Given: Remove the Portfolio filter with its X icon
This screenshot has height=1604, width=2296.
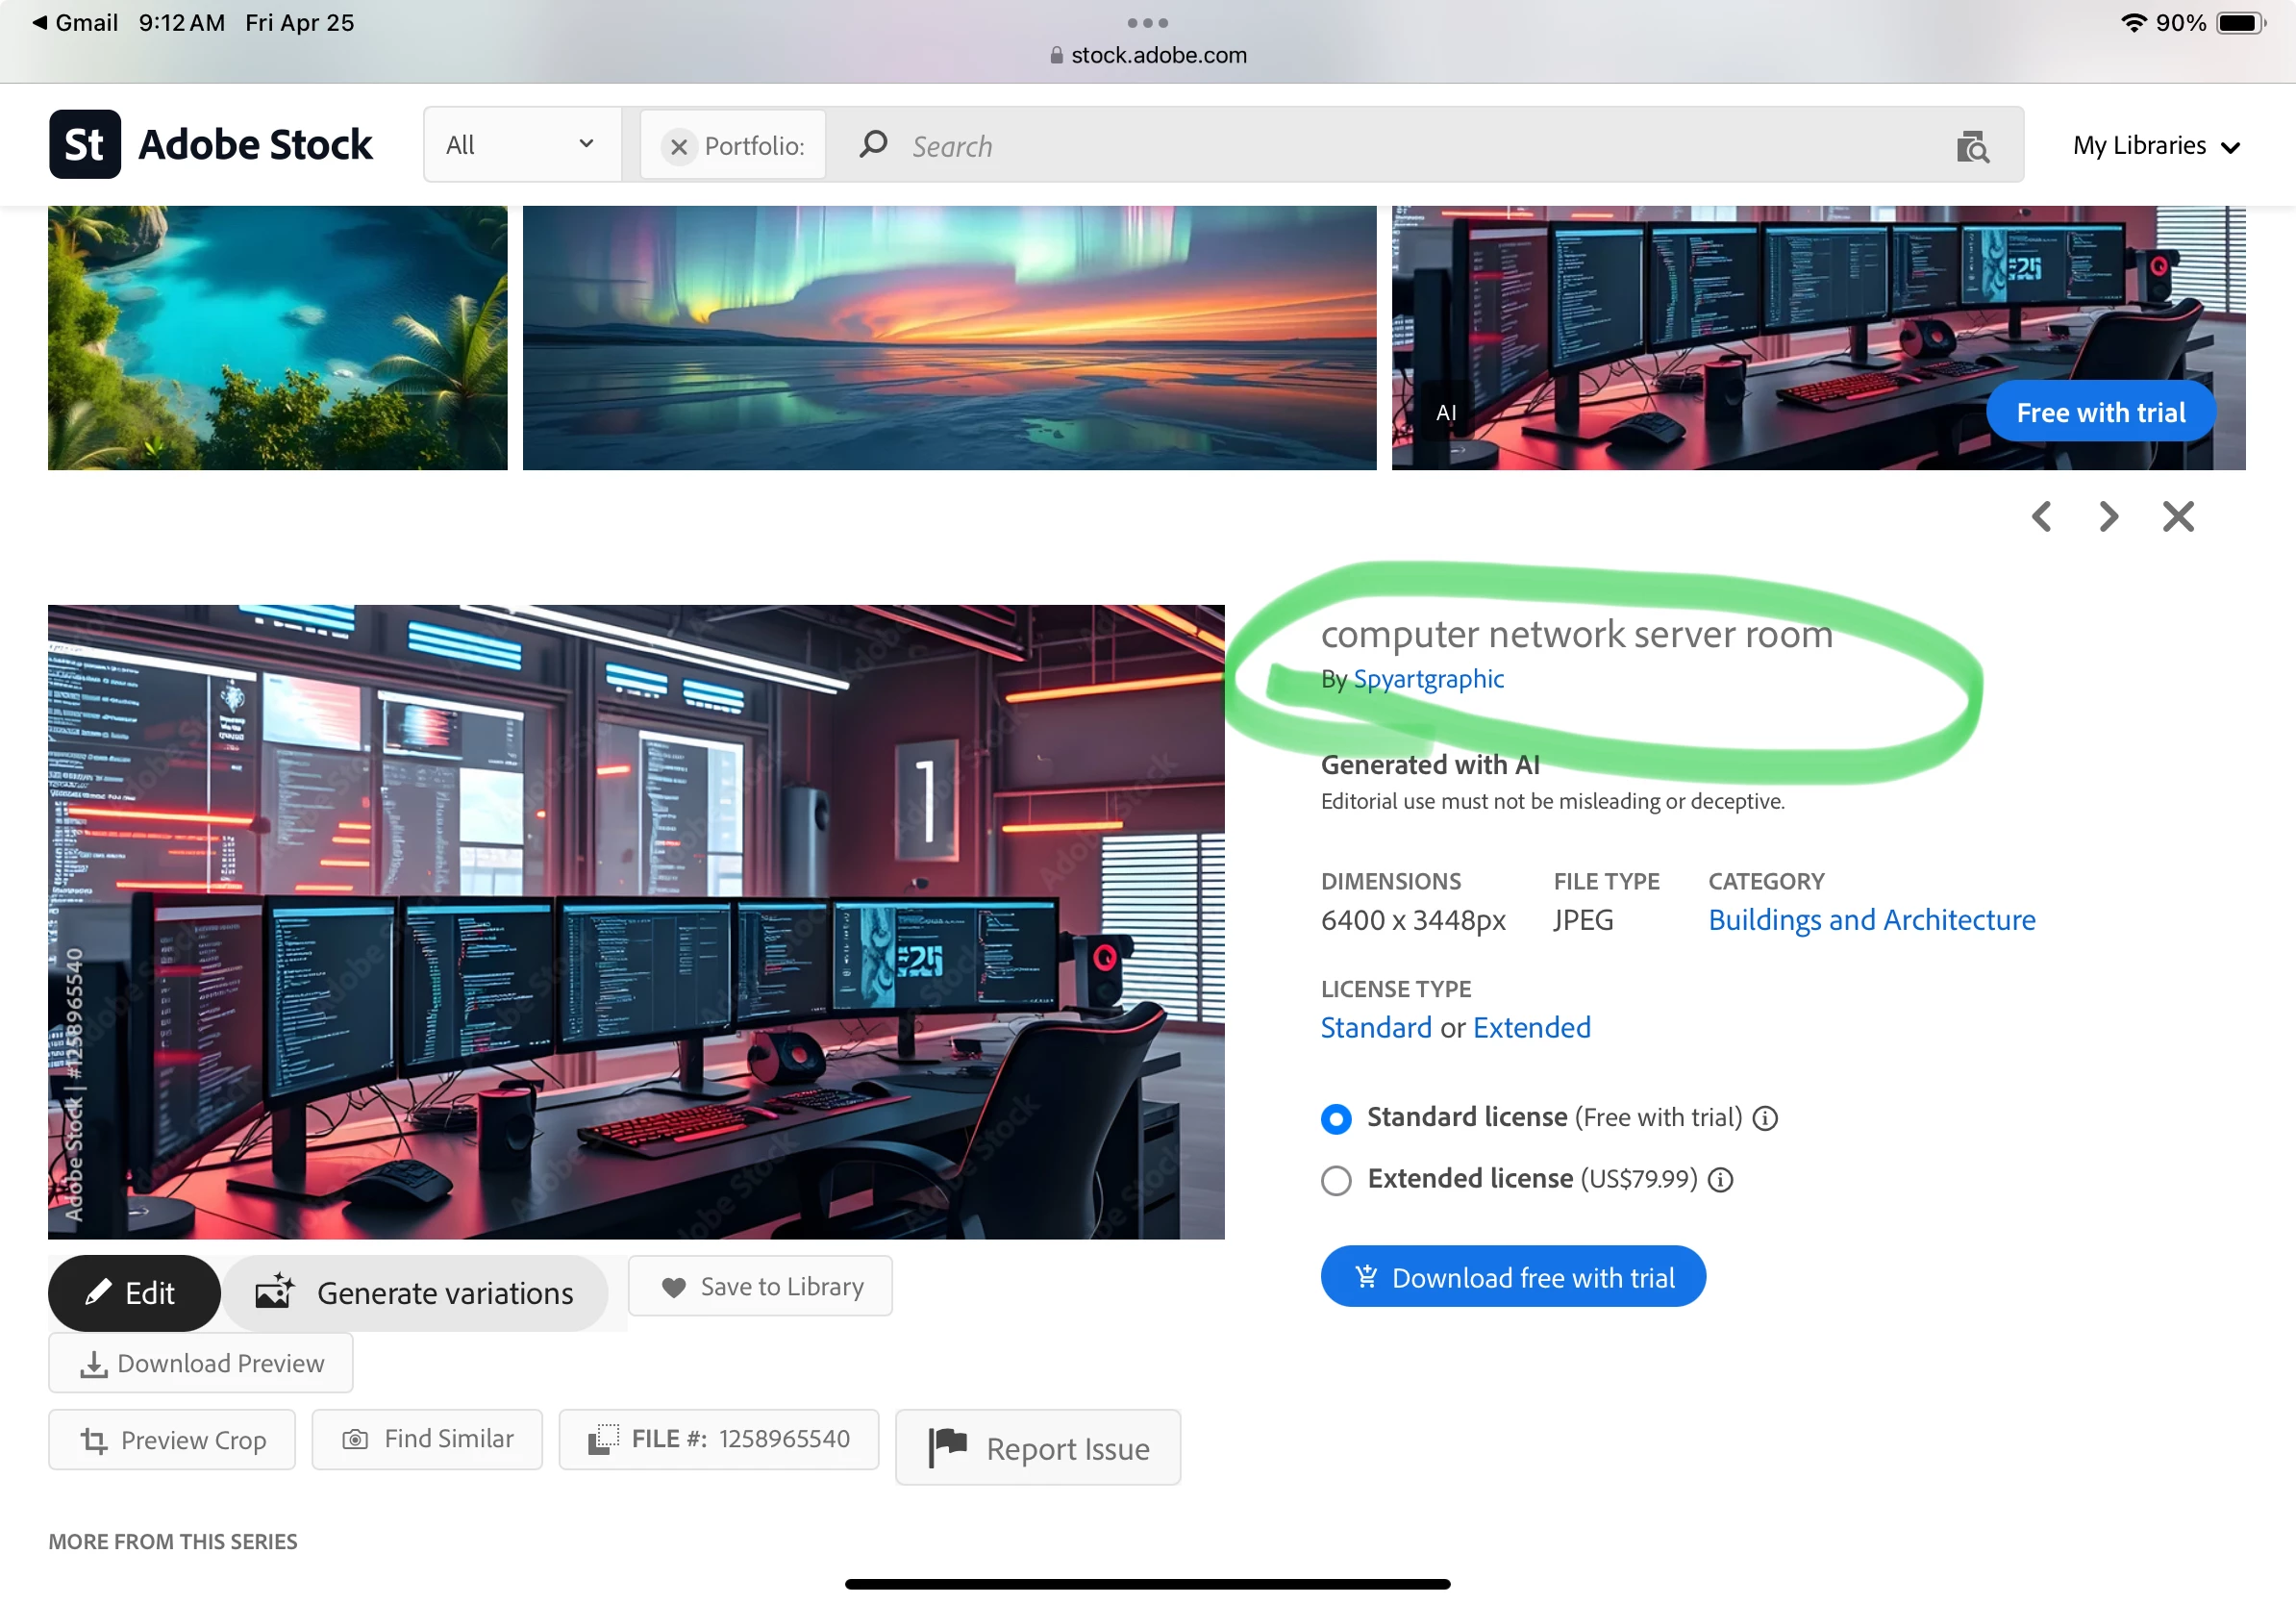Looking at the screenshot, I should (678, 147).
